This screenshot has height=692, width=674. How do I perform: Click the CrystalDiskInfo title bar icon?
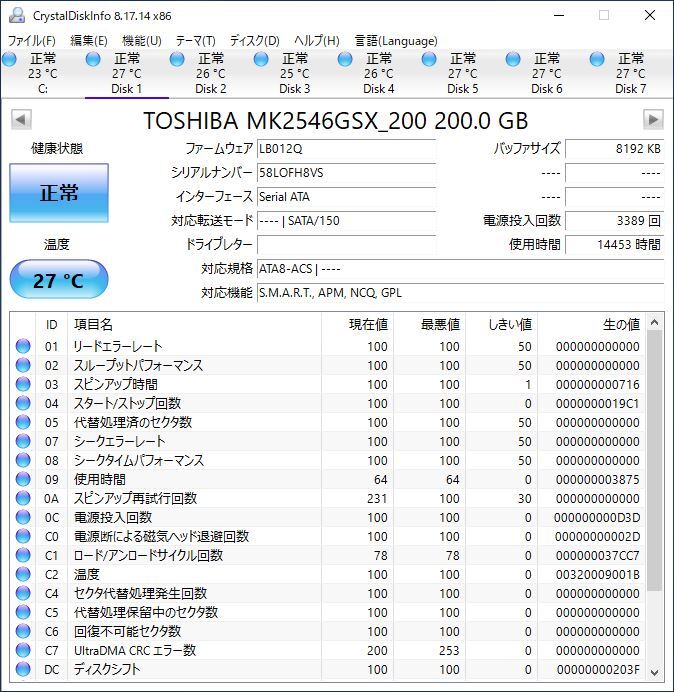[17, 15]
